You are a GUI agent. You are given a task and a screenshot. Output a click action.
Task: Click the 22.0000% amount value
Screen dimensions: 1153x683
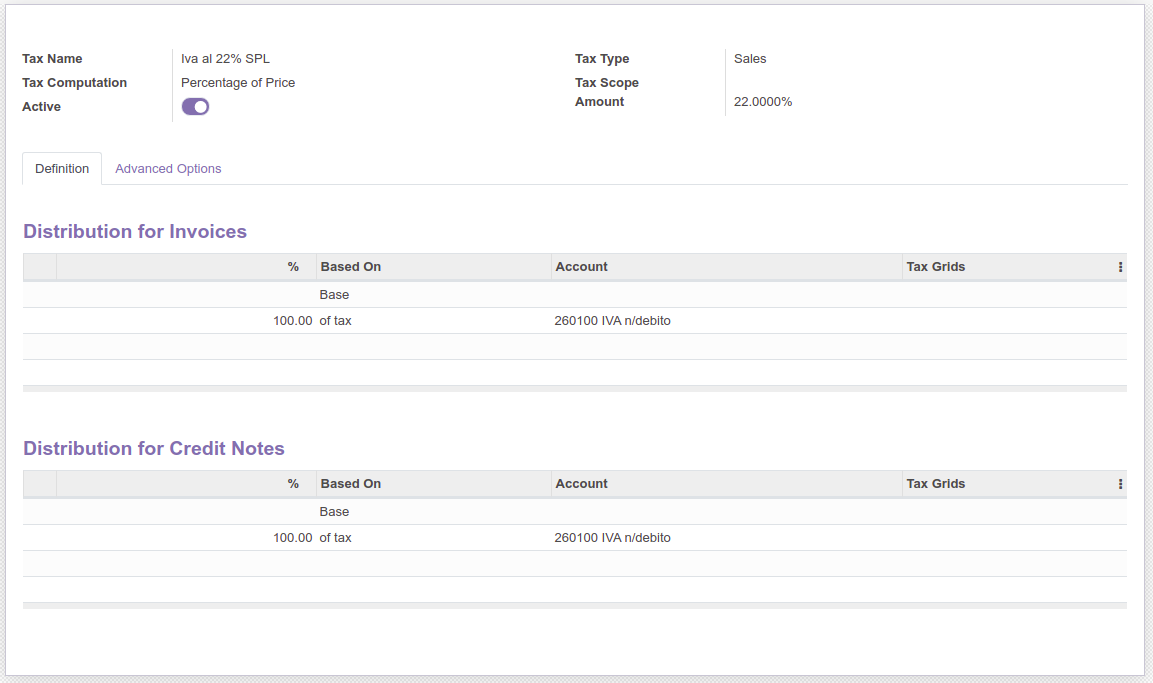coord(763,102)
